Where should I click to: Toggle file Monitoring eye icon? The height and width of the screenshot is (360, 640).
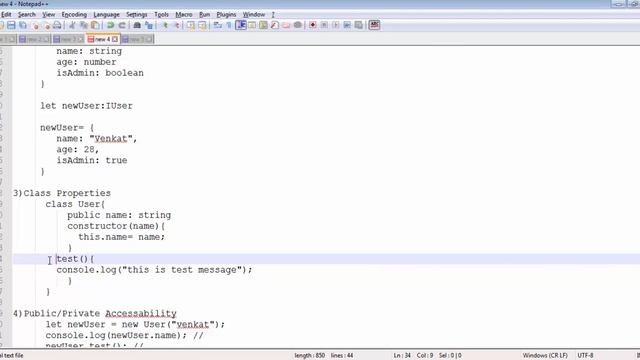pyautogui.click(x=298, y=25)
